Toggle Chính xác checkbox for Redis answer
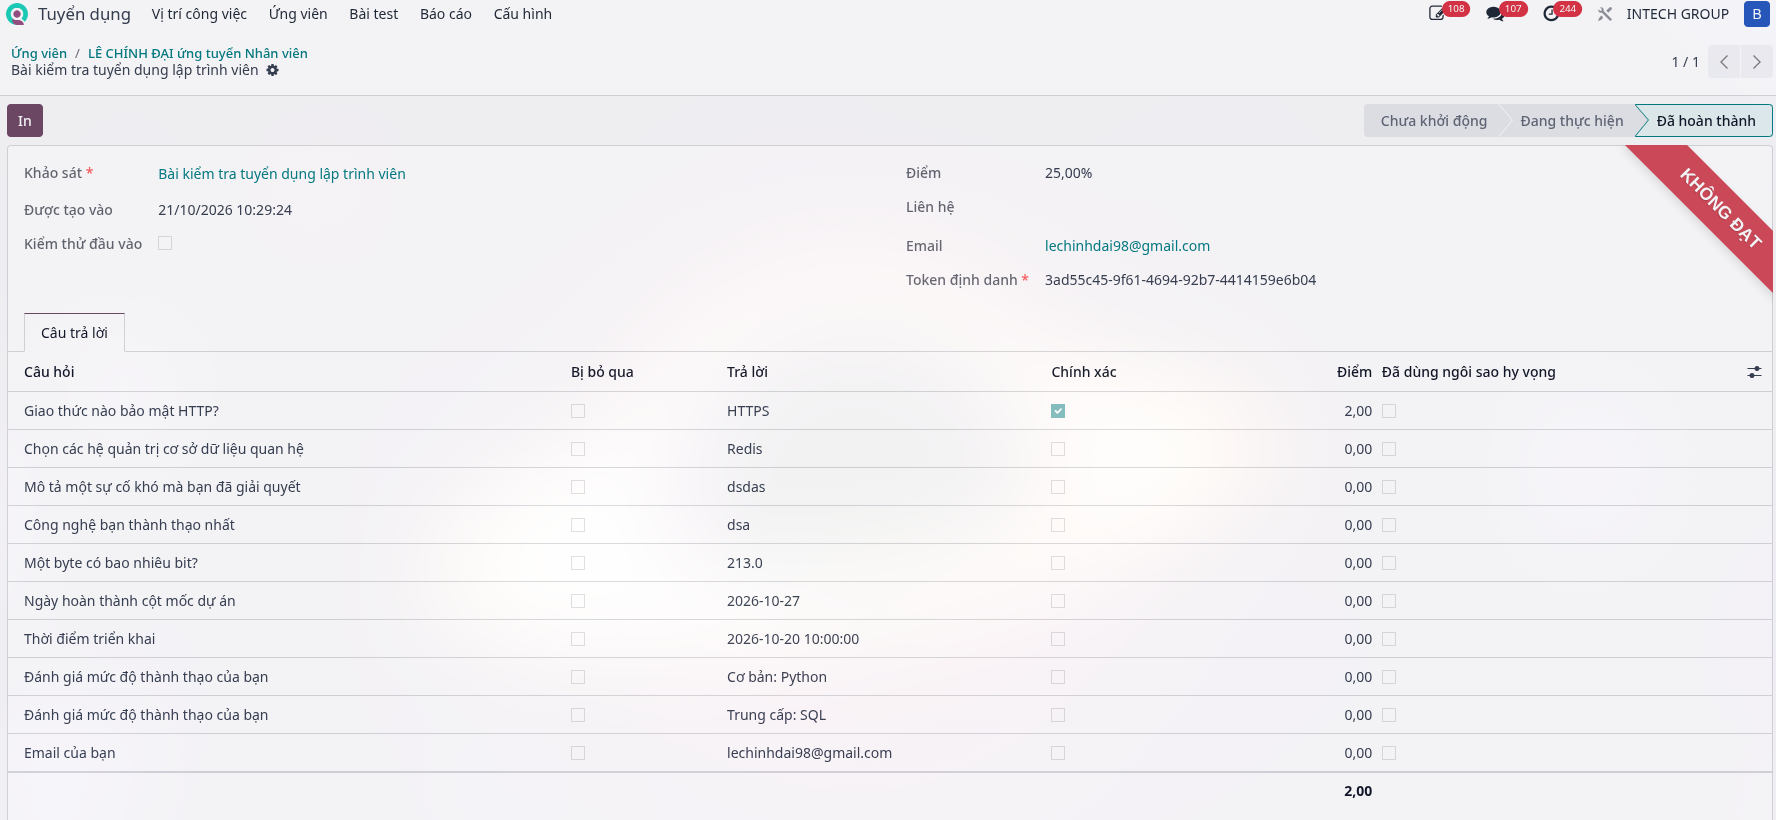The width and height of the screenshot is (1776, 820). click(x=1058, y=449)
